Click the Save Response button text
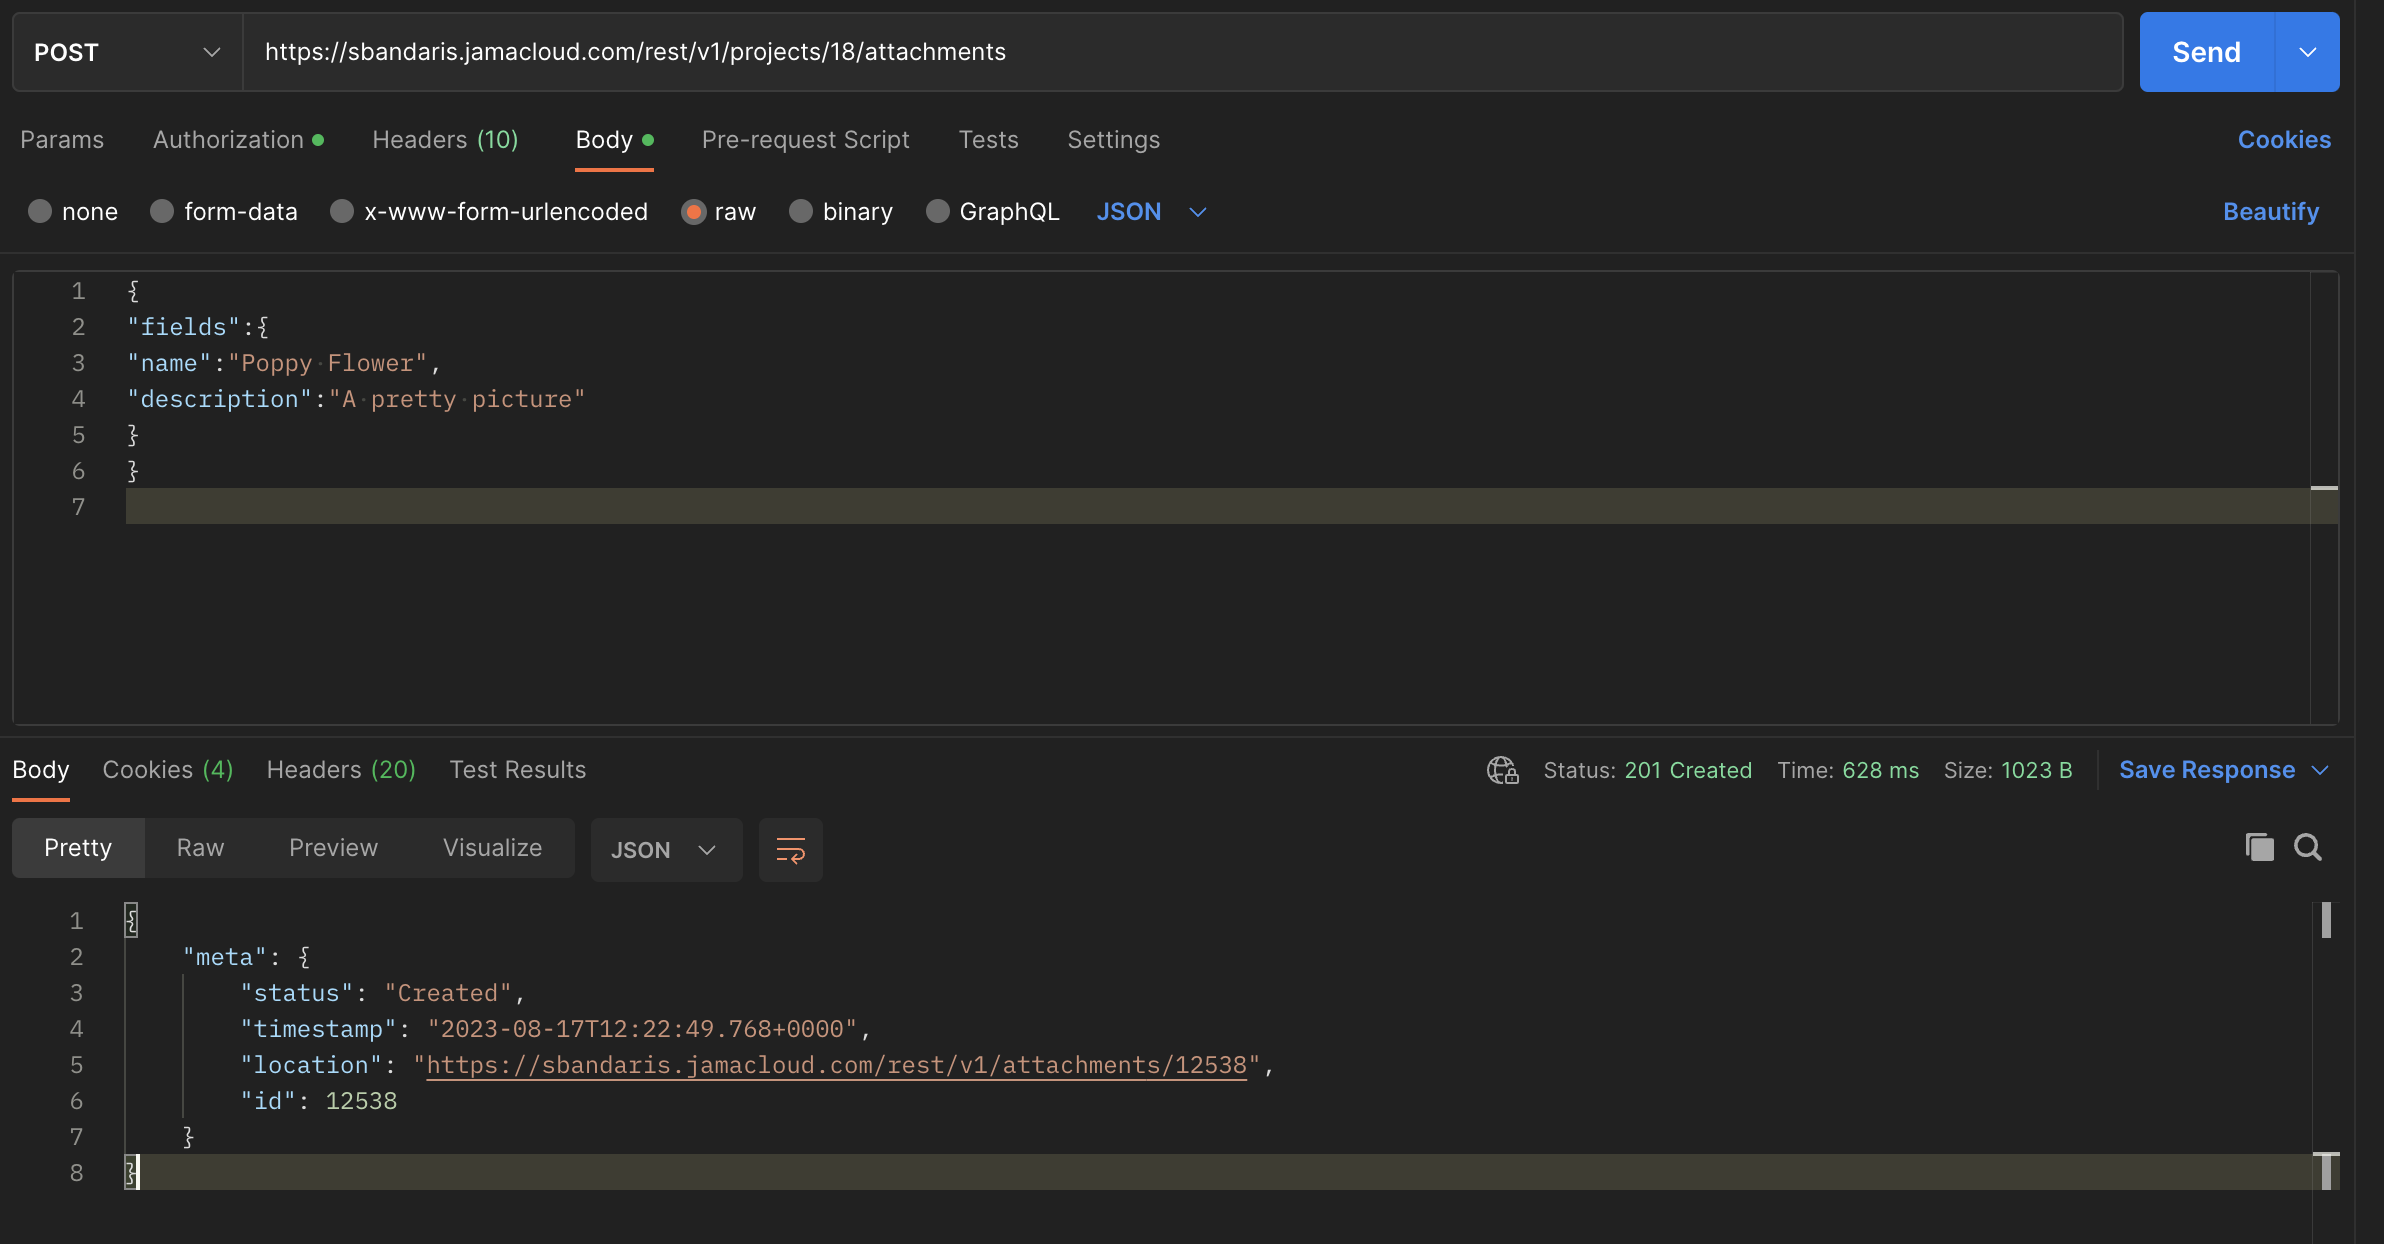Viewport: 2384px width, 1244px height. click(2207, 770)
